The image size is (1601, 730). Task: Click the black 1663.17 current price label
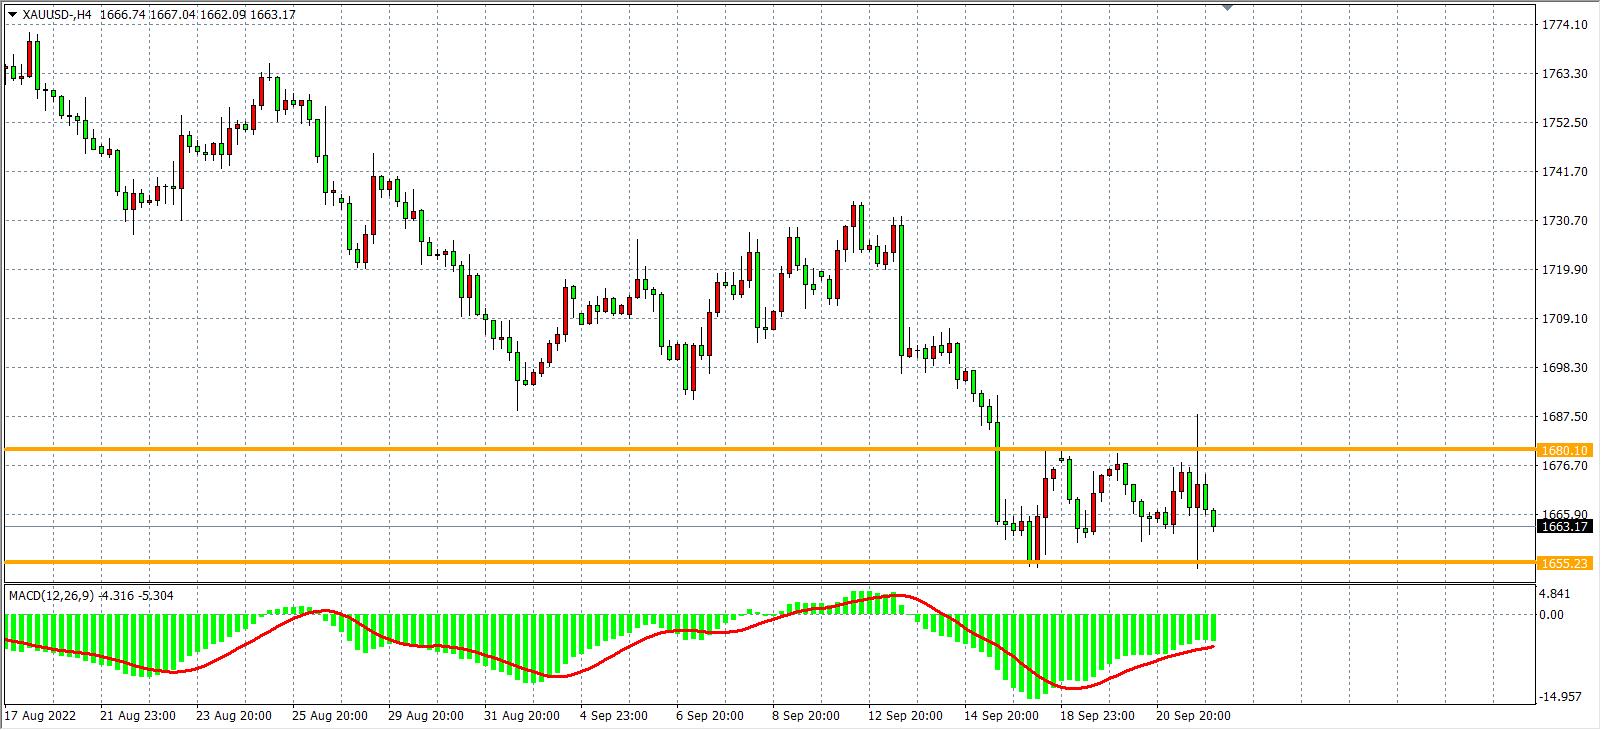pyautogui.click(x=1565, y=527)
